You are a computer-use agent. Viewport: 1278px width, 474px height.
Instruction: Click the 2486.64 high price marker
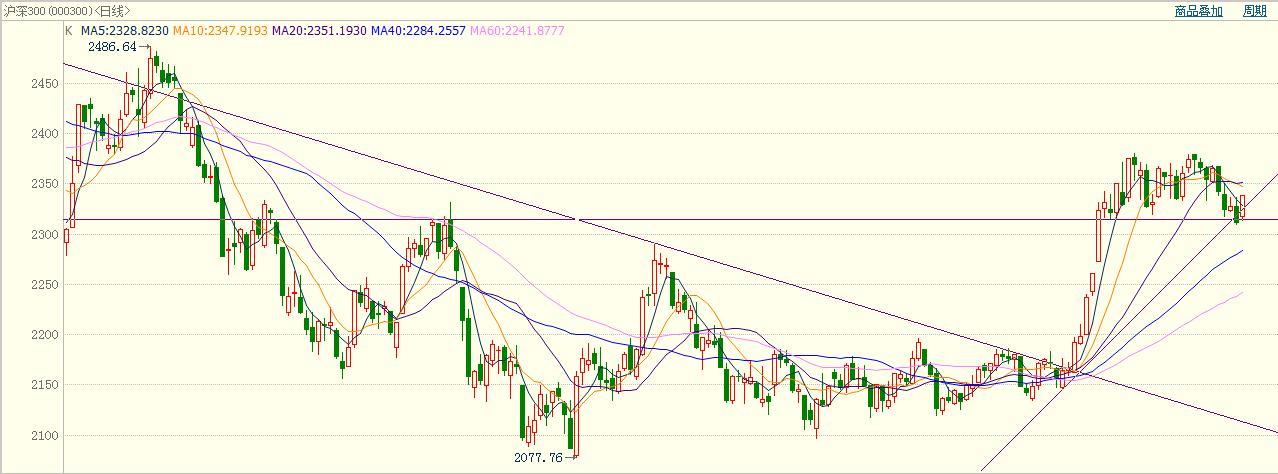coord(112,47)
